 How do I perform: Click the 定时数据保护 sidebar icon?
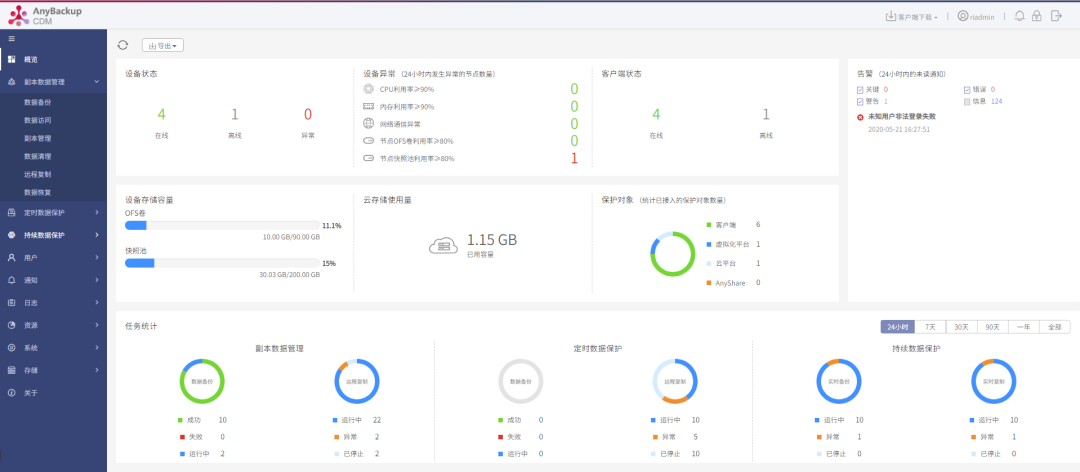click(12, 212)
